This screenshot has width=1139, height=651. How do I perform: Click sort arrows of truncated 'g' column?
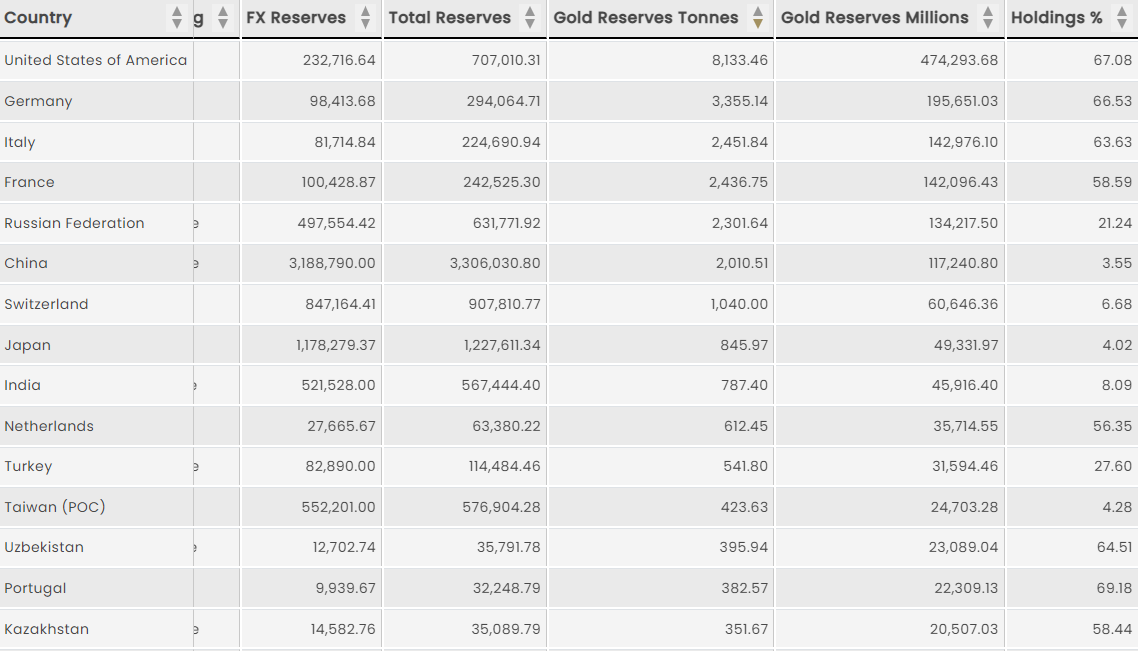tap(223, 17)
